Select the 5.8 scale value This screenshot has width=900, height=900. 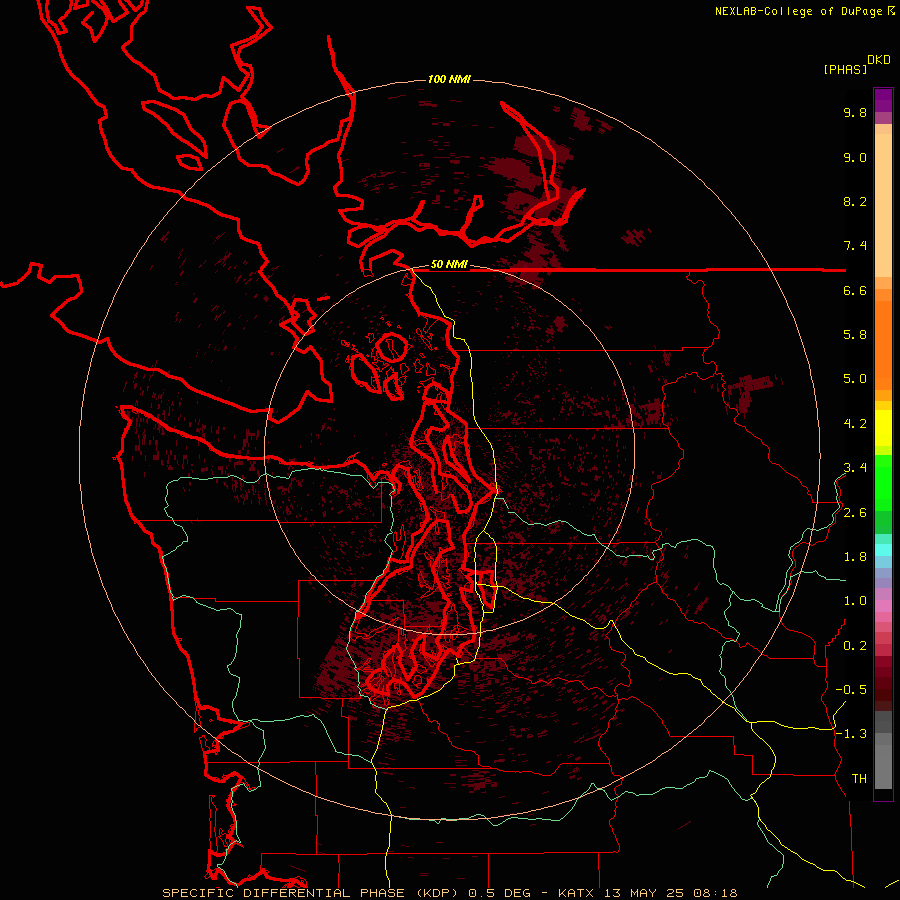coord(855,335)
